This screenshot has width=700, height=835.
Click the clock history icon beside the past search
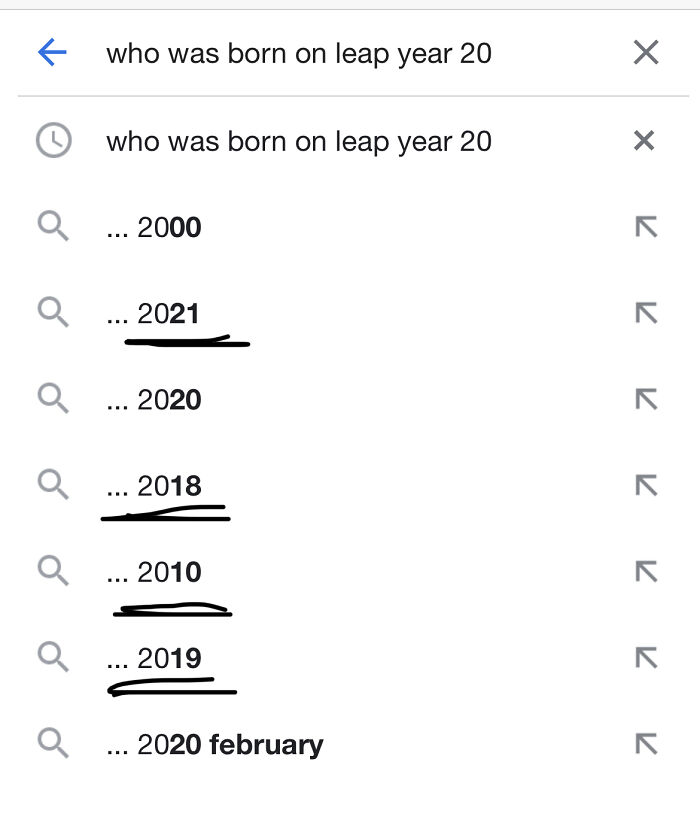click(x=55, y=141)
